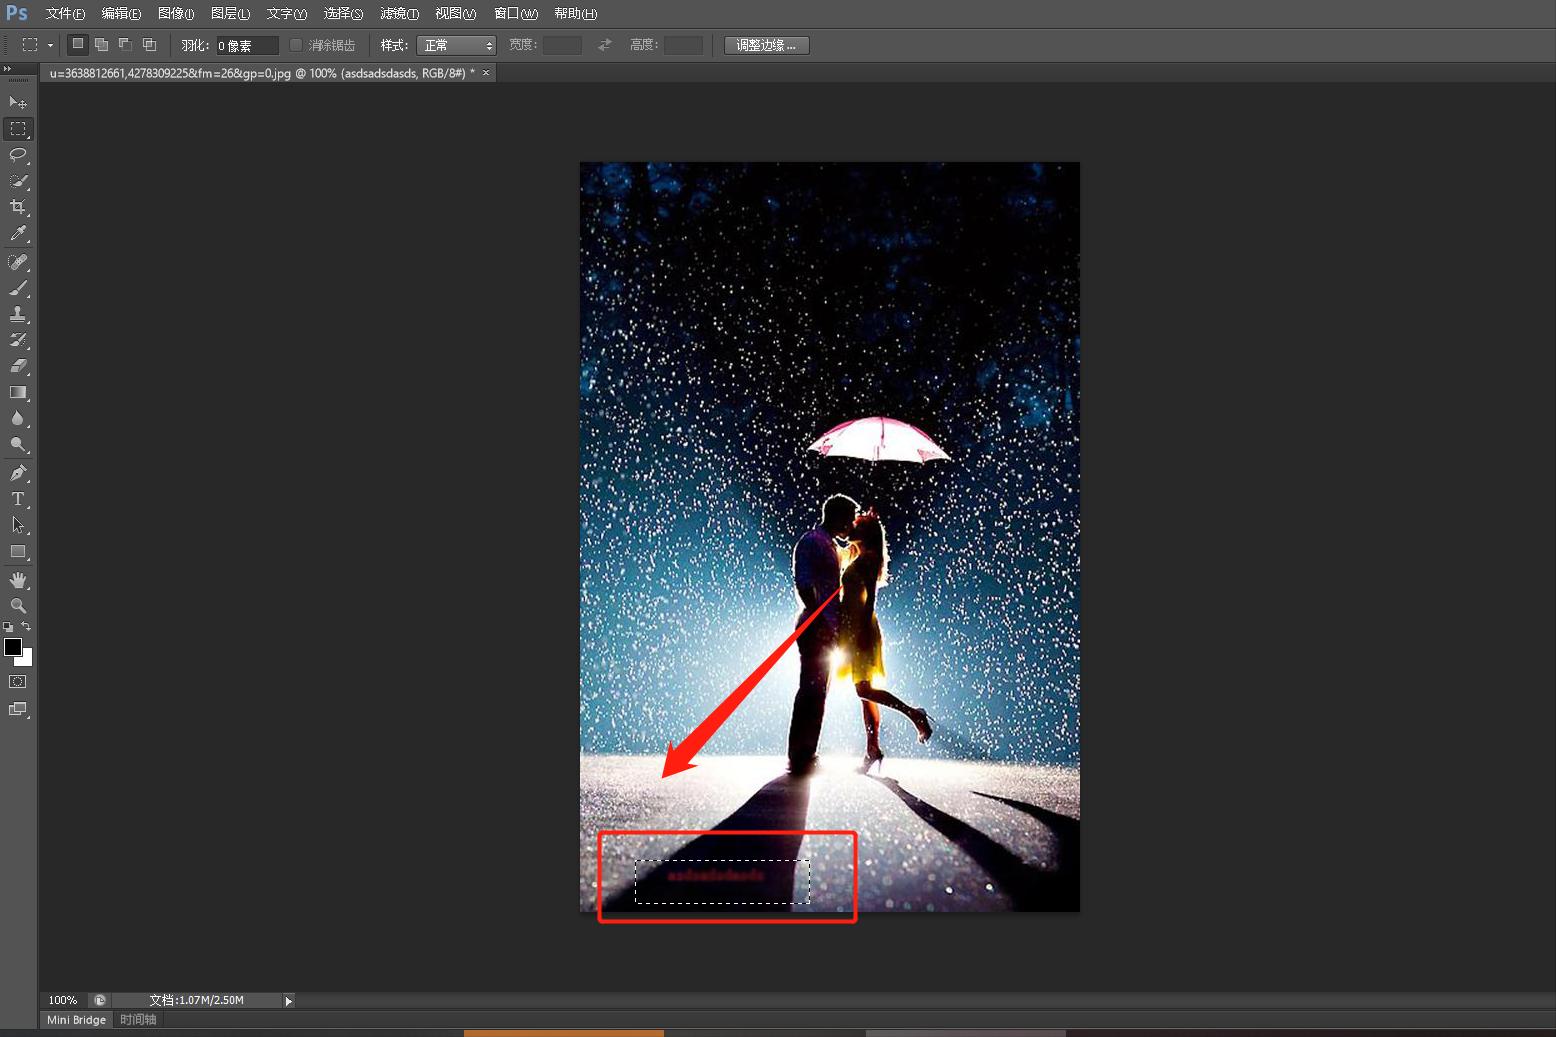This screenshot has width=1556, height=1037.
Task: Pick the Crop tool
Action: point(18,207)
